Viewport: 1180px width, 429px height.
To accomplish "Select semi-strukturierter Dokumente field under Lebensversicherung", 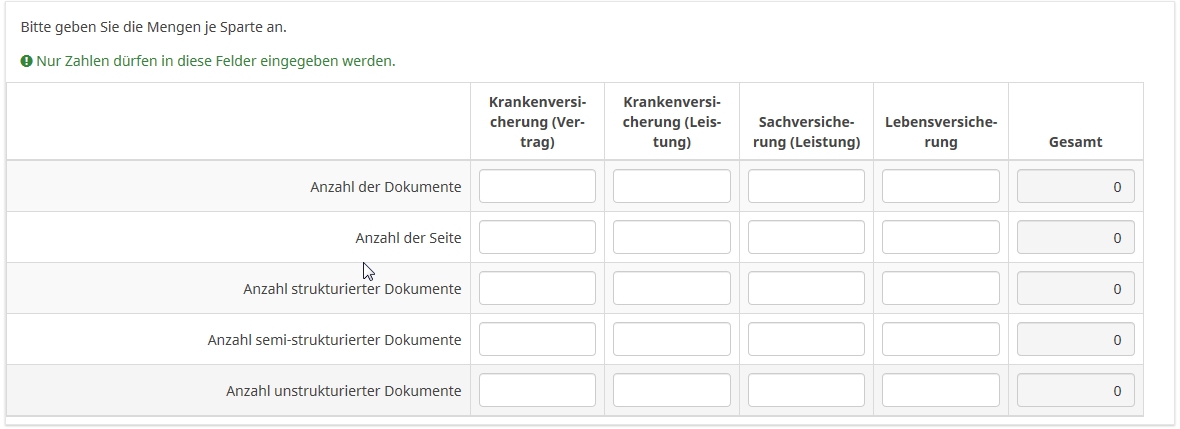I will coord(940,339).
